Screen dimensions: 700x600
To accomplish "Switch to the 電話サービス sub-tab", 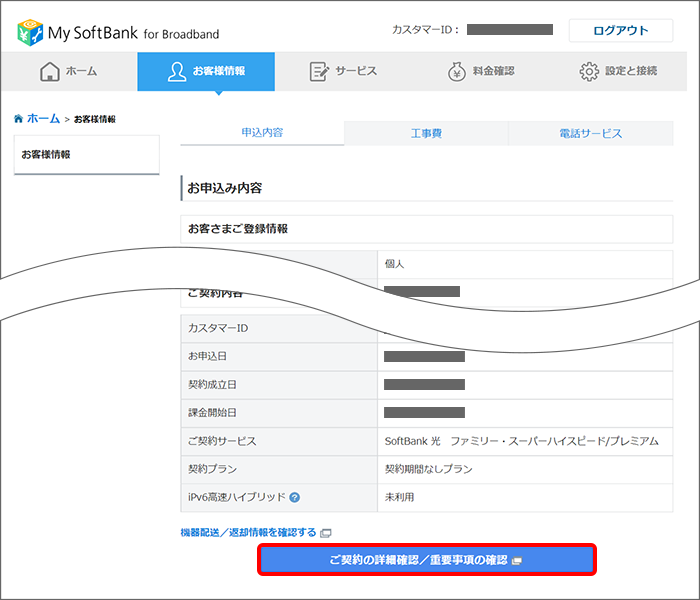I will (591, 133).
